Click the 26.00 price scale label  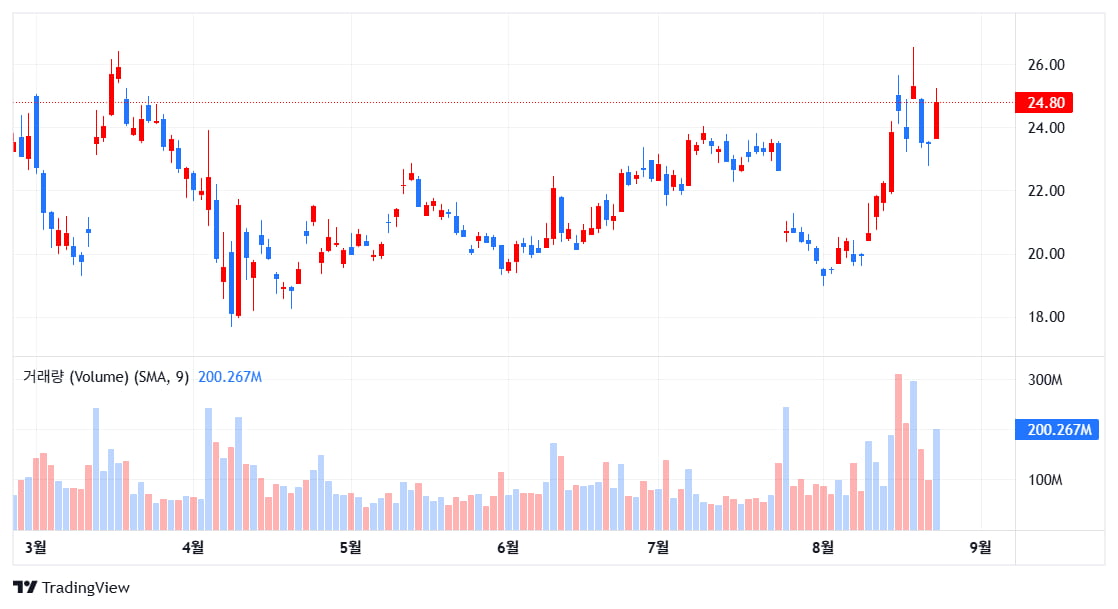point(1045,65)
